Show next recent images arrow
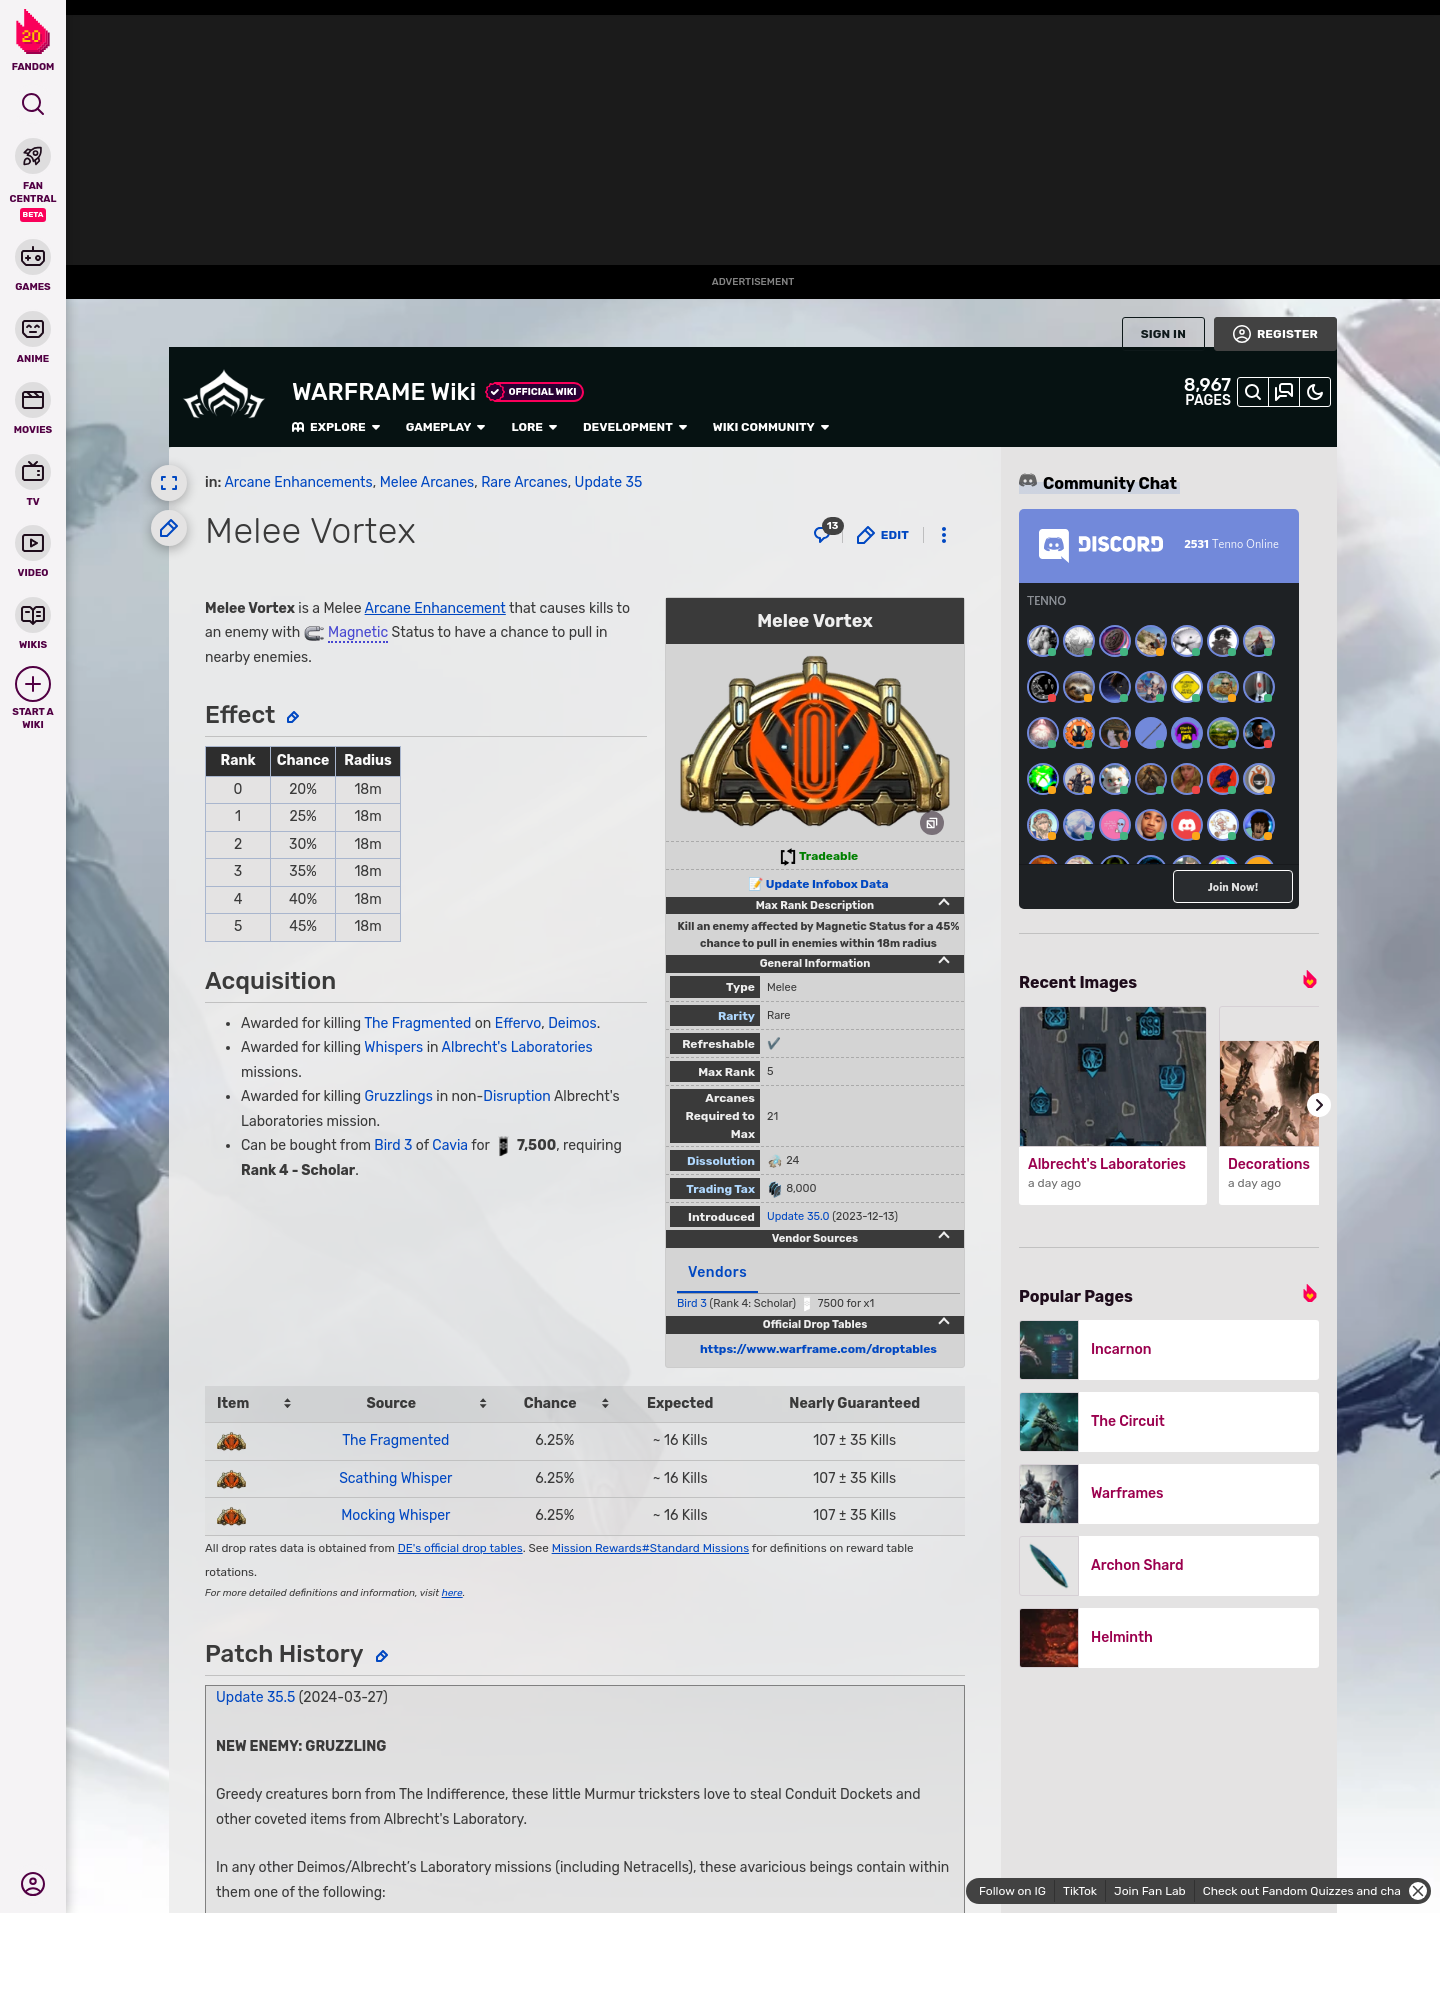Image resolution: width=1440 pixels, height=2000 pixels. (x=1319, y=1105)
